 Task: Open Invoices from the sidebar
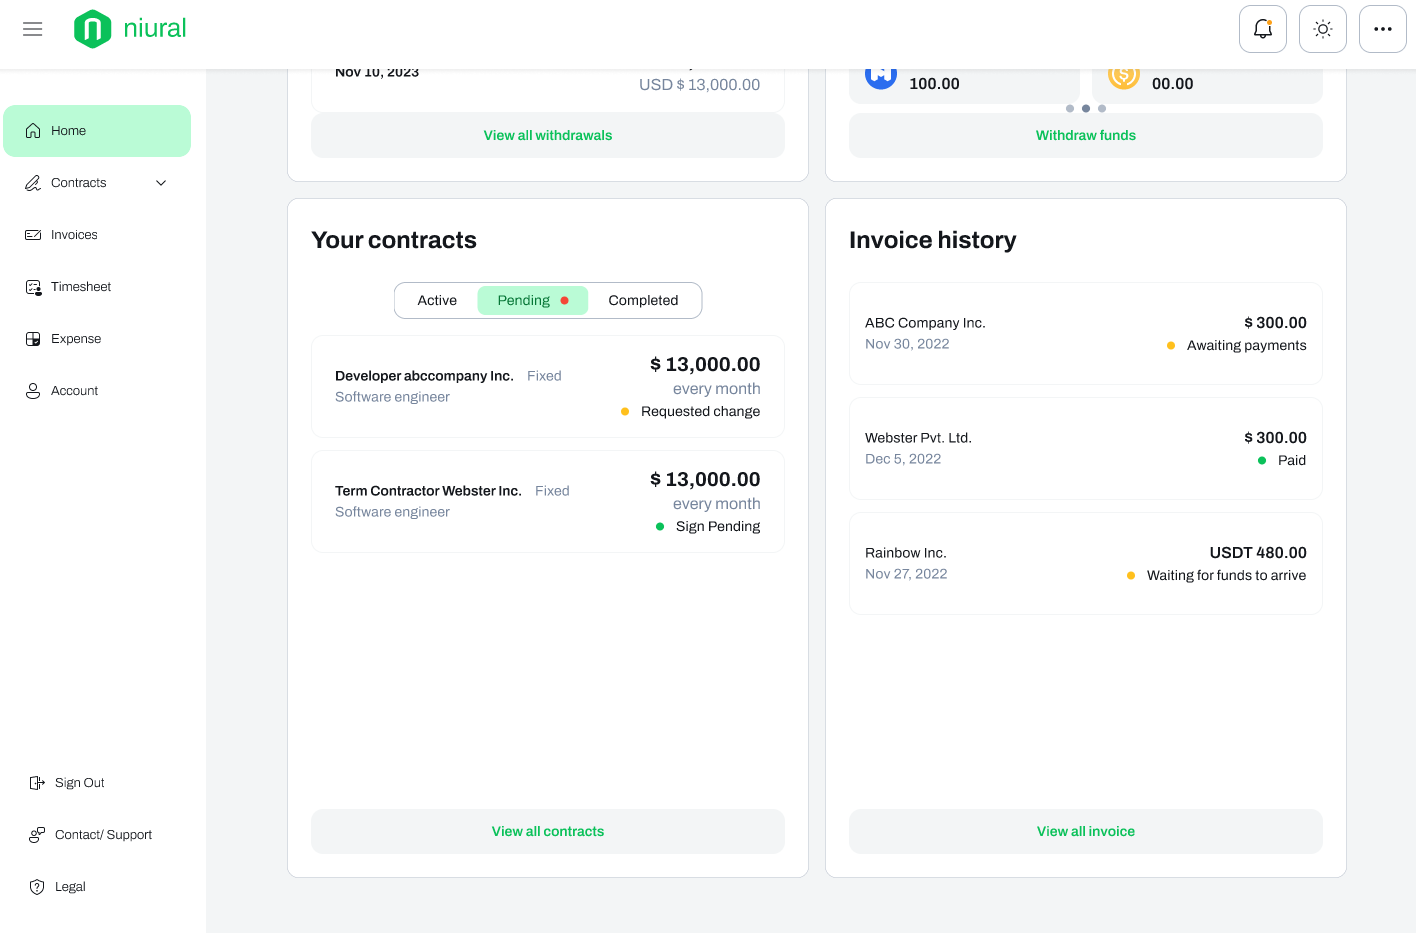pos(97,235)
